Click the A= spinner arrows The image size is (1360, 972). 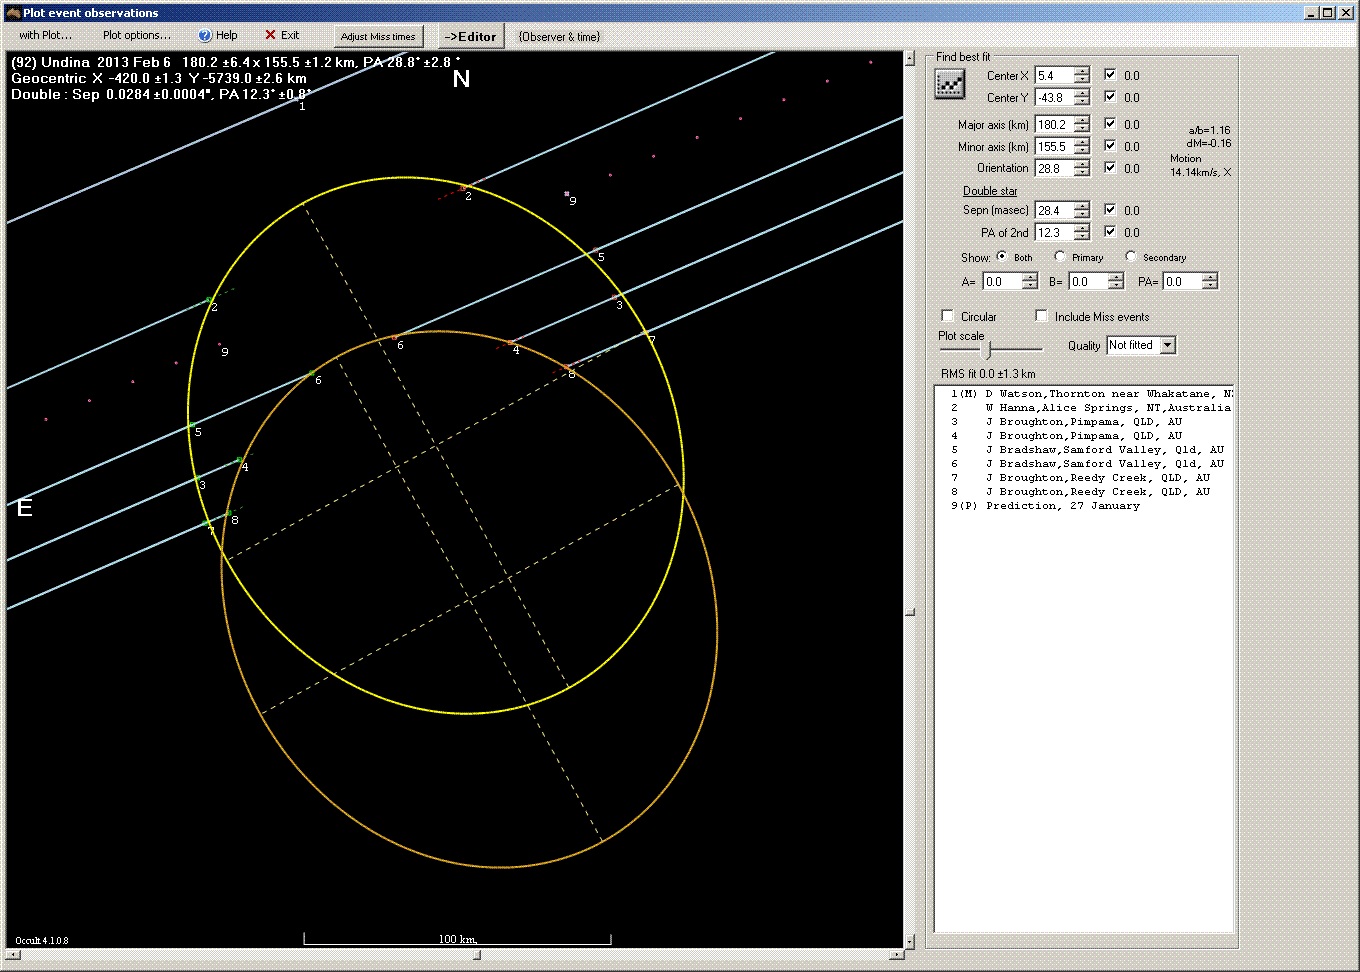coord(1030,282)
